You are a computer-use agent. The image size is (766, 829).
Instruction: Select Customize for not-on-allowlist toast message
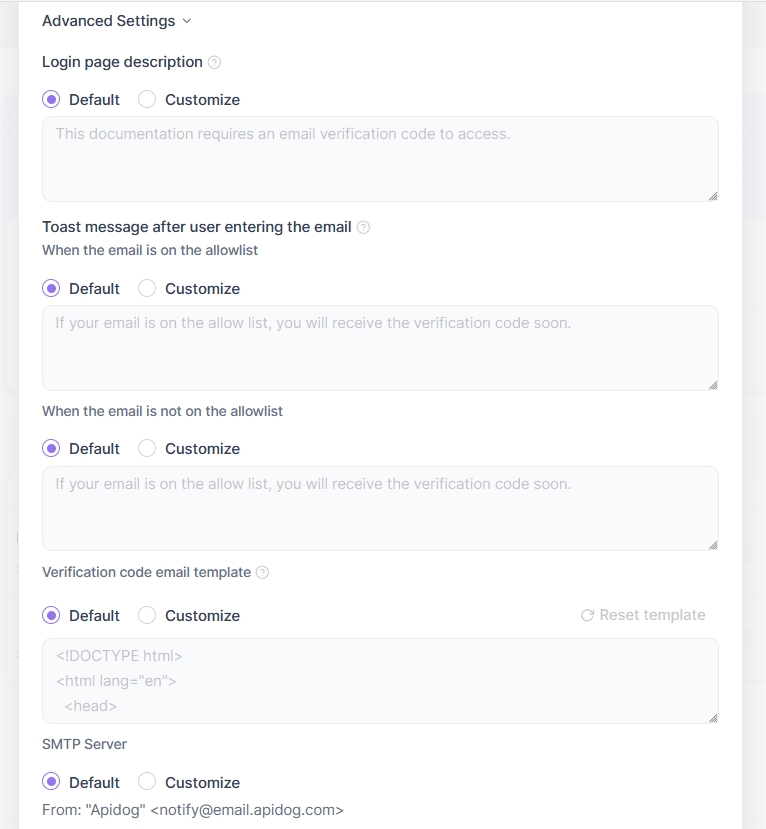(147, 449)
